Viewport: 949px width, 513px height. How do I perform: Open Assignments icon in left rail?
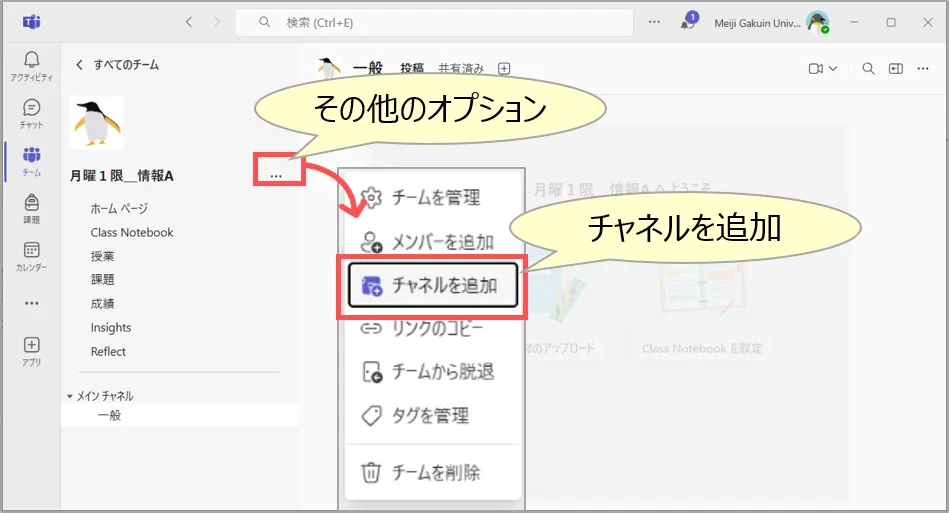point(31,208)
